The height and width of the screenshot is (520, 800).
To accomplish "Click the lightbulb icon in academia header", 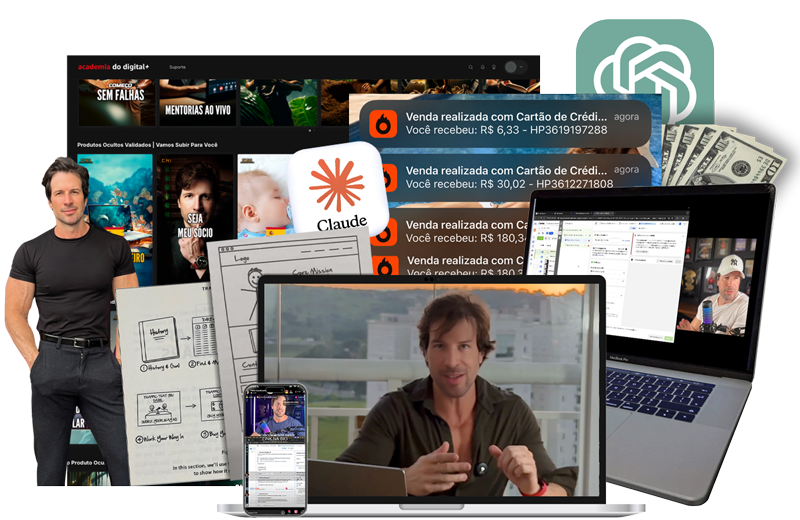I will coord(493,67).
